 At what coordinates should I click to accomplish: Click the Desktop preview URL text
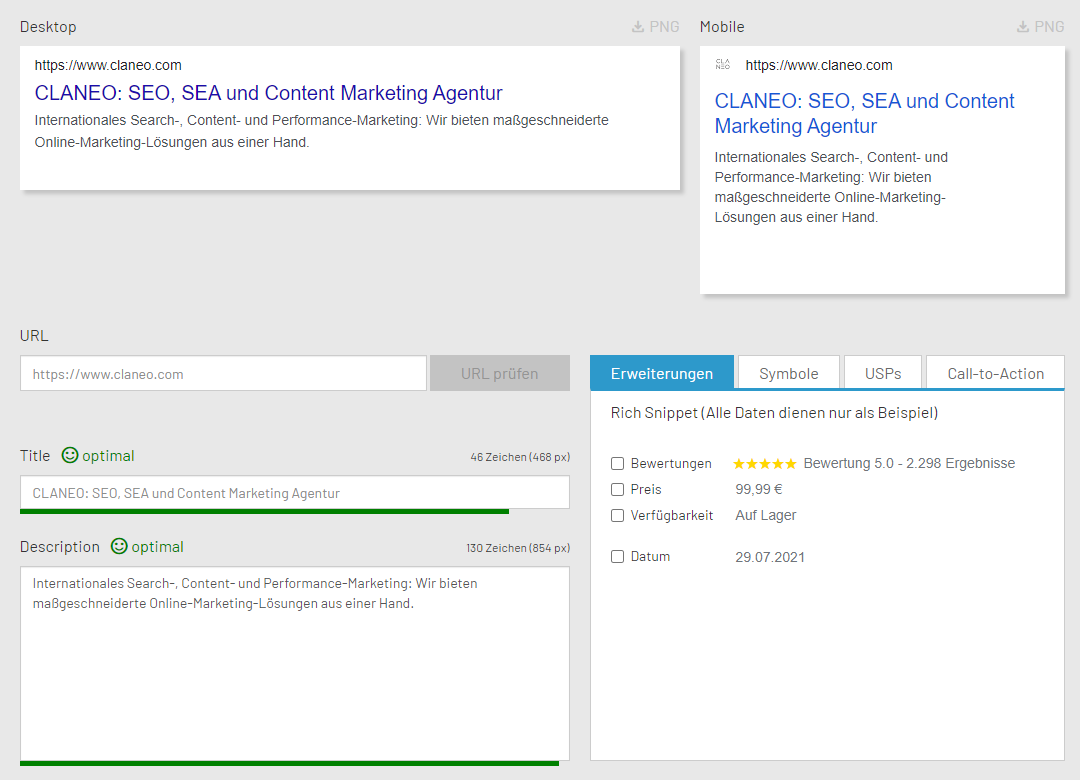pos(108,65)
